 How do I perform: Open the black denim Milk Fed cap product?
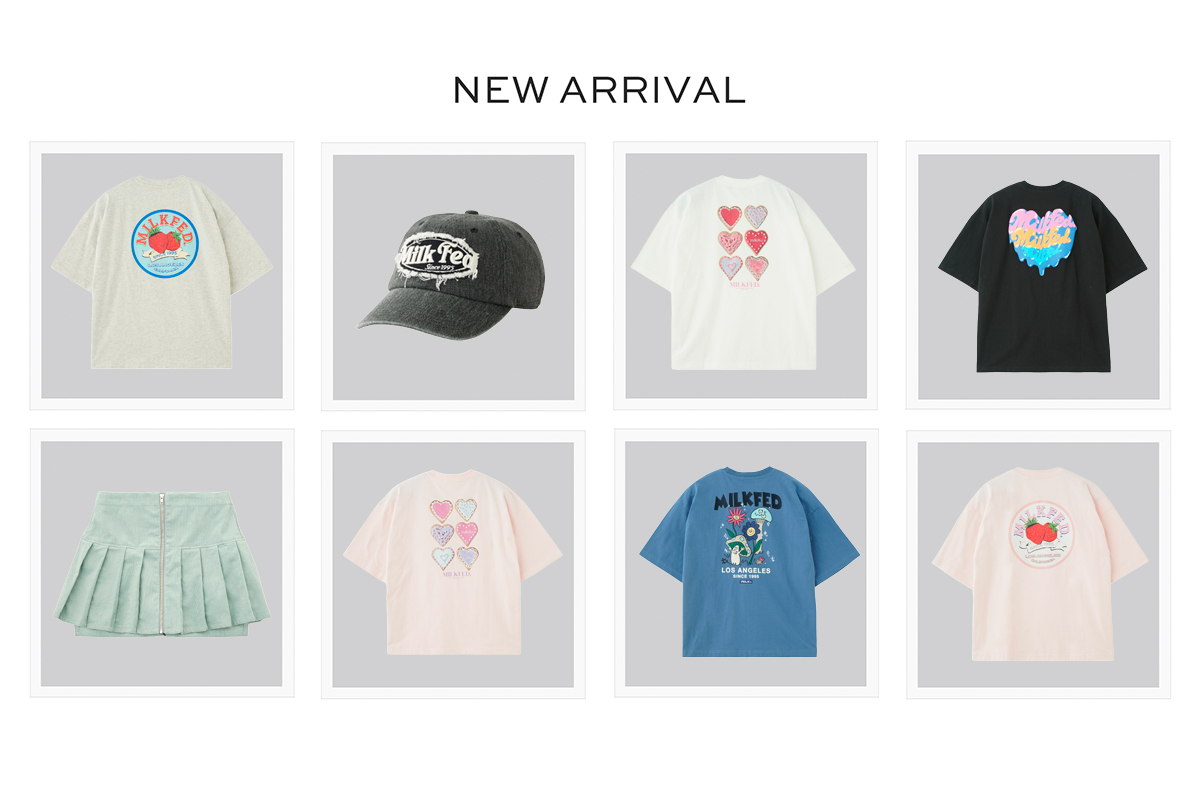[453, 276]
